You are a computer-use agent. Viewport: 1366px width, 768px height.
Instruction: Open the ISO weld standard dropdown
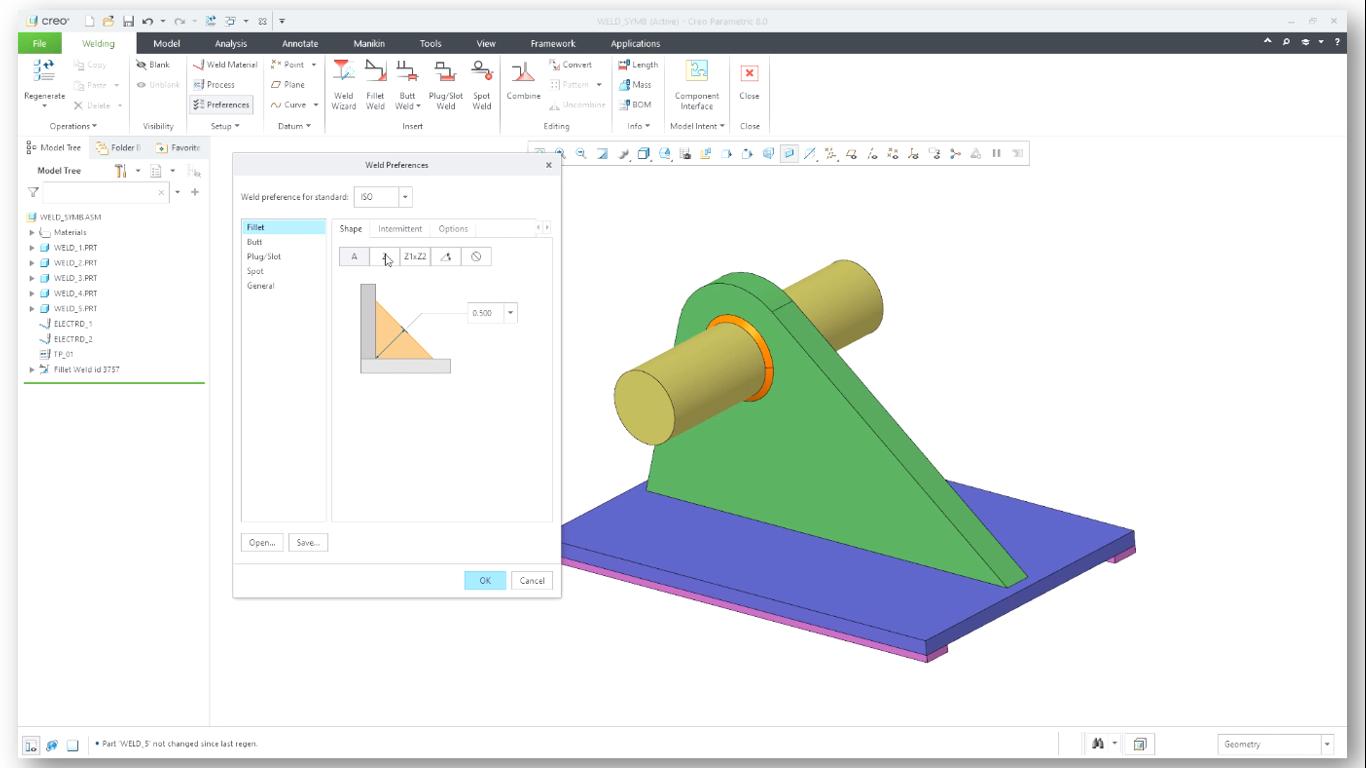[406, 197]
